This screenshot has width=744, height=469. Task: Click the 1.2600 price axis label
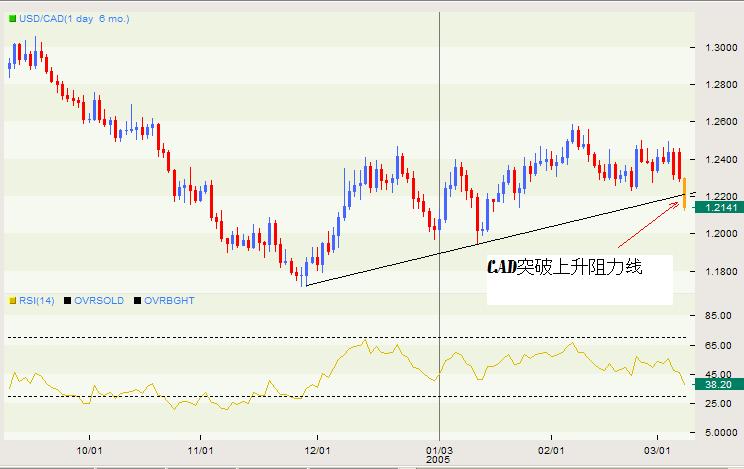[721, 122]
